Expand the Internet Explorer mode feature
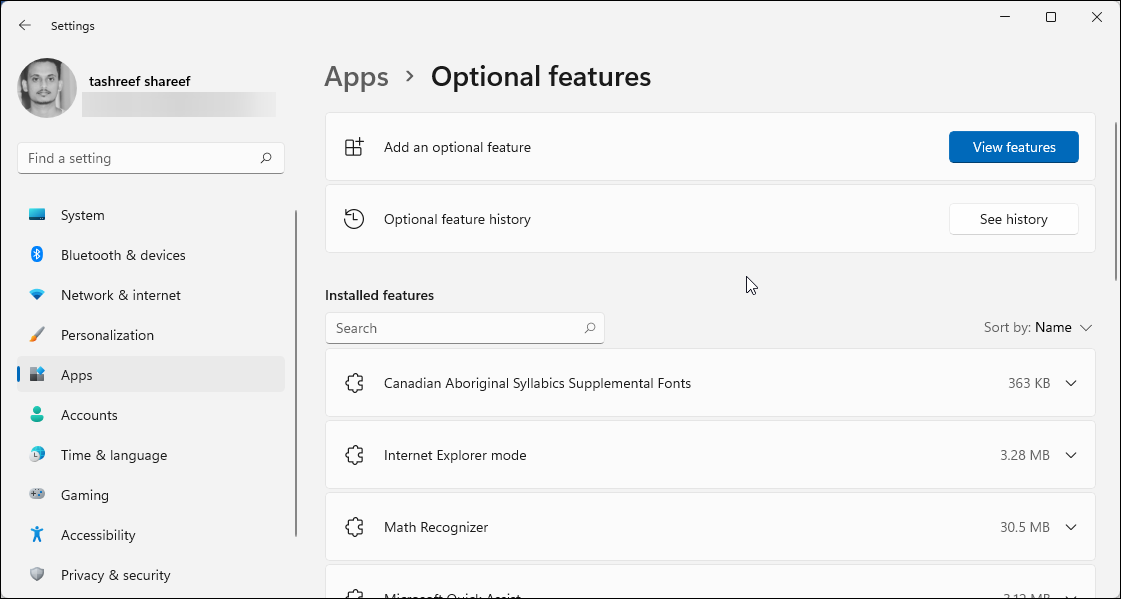This screenshot has height=599, width=1121. tap(1071, 455)
